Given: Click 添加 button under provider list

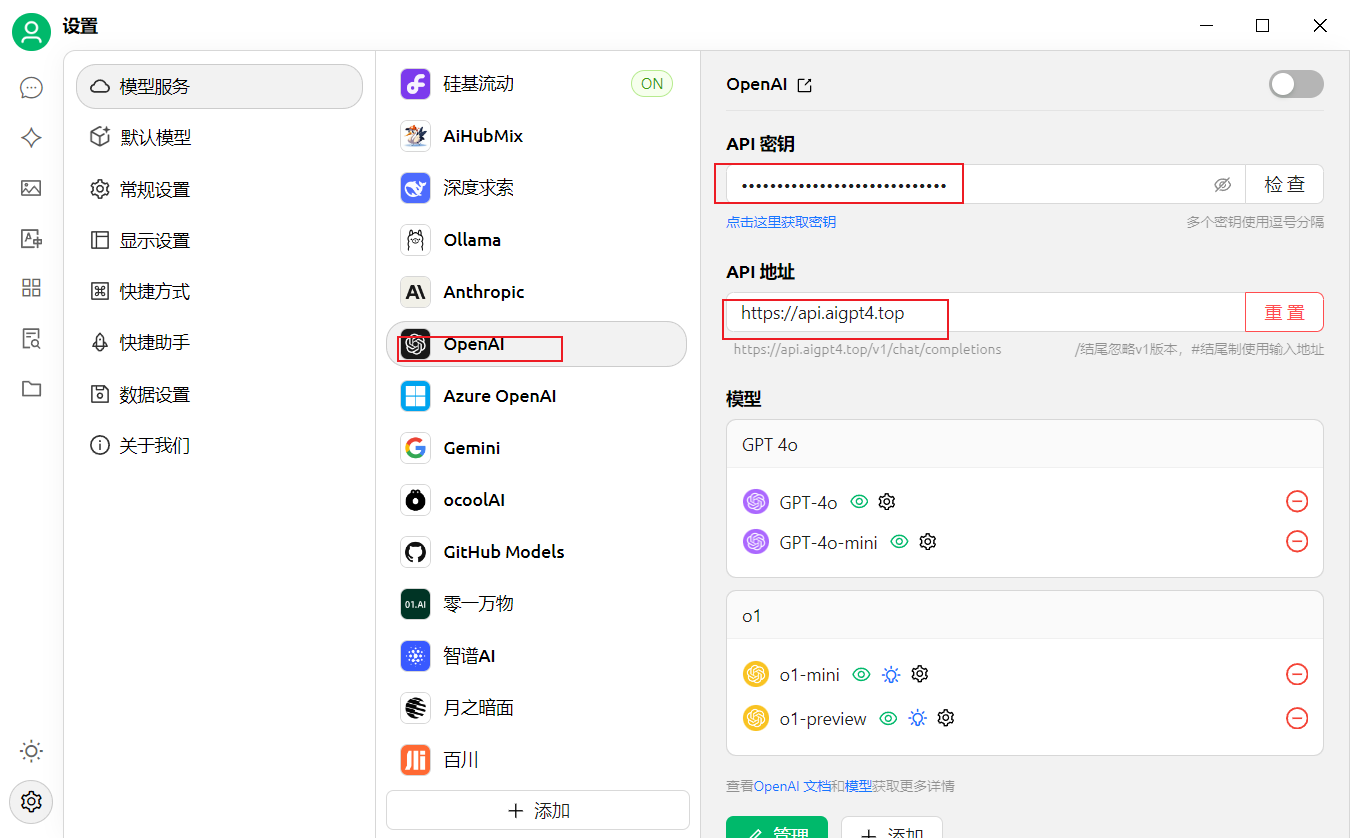Looking at the screenshot, I should point(538,810).
